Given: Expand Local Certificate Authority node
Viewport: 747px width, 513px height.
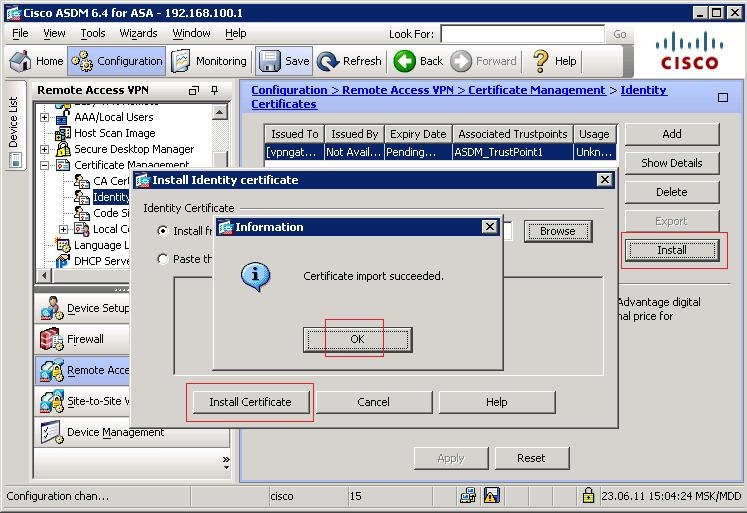Looking at the screenshot, I should pyautogui.click(x=63, y=229).
